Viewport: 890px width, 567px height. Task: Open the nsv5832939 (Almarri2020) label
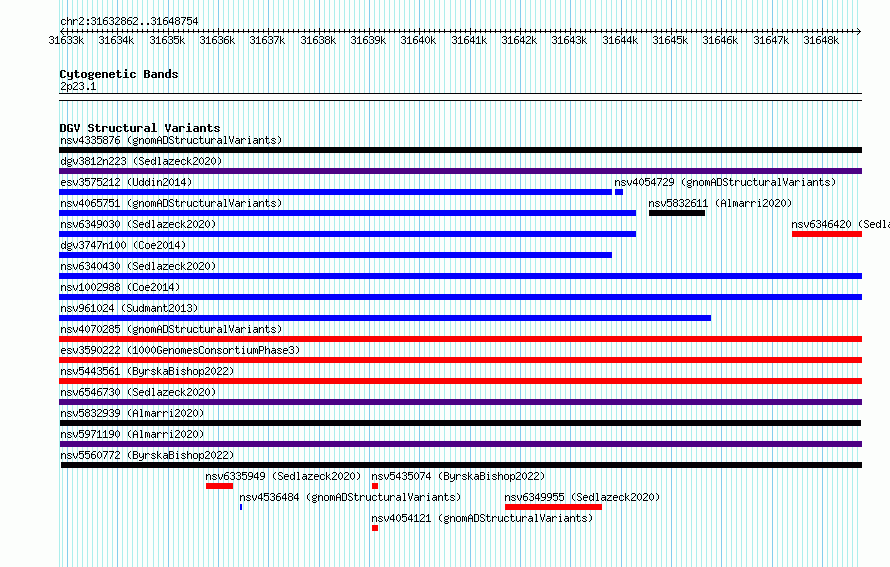pyautogui.click(x=132, y=413)
